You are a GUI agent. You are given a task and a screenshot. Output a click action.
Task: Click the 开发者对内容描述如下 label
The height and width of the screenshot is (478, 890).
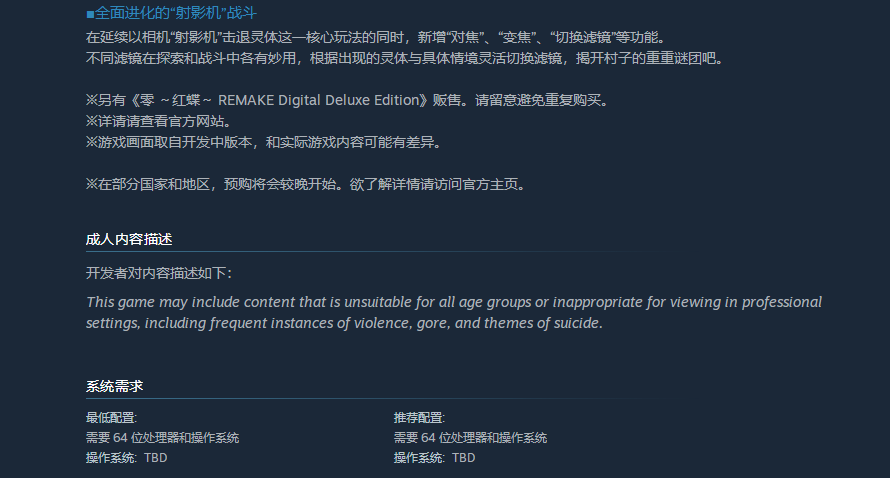point(159,273)
